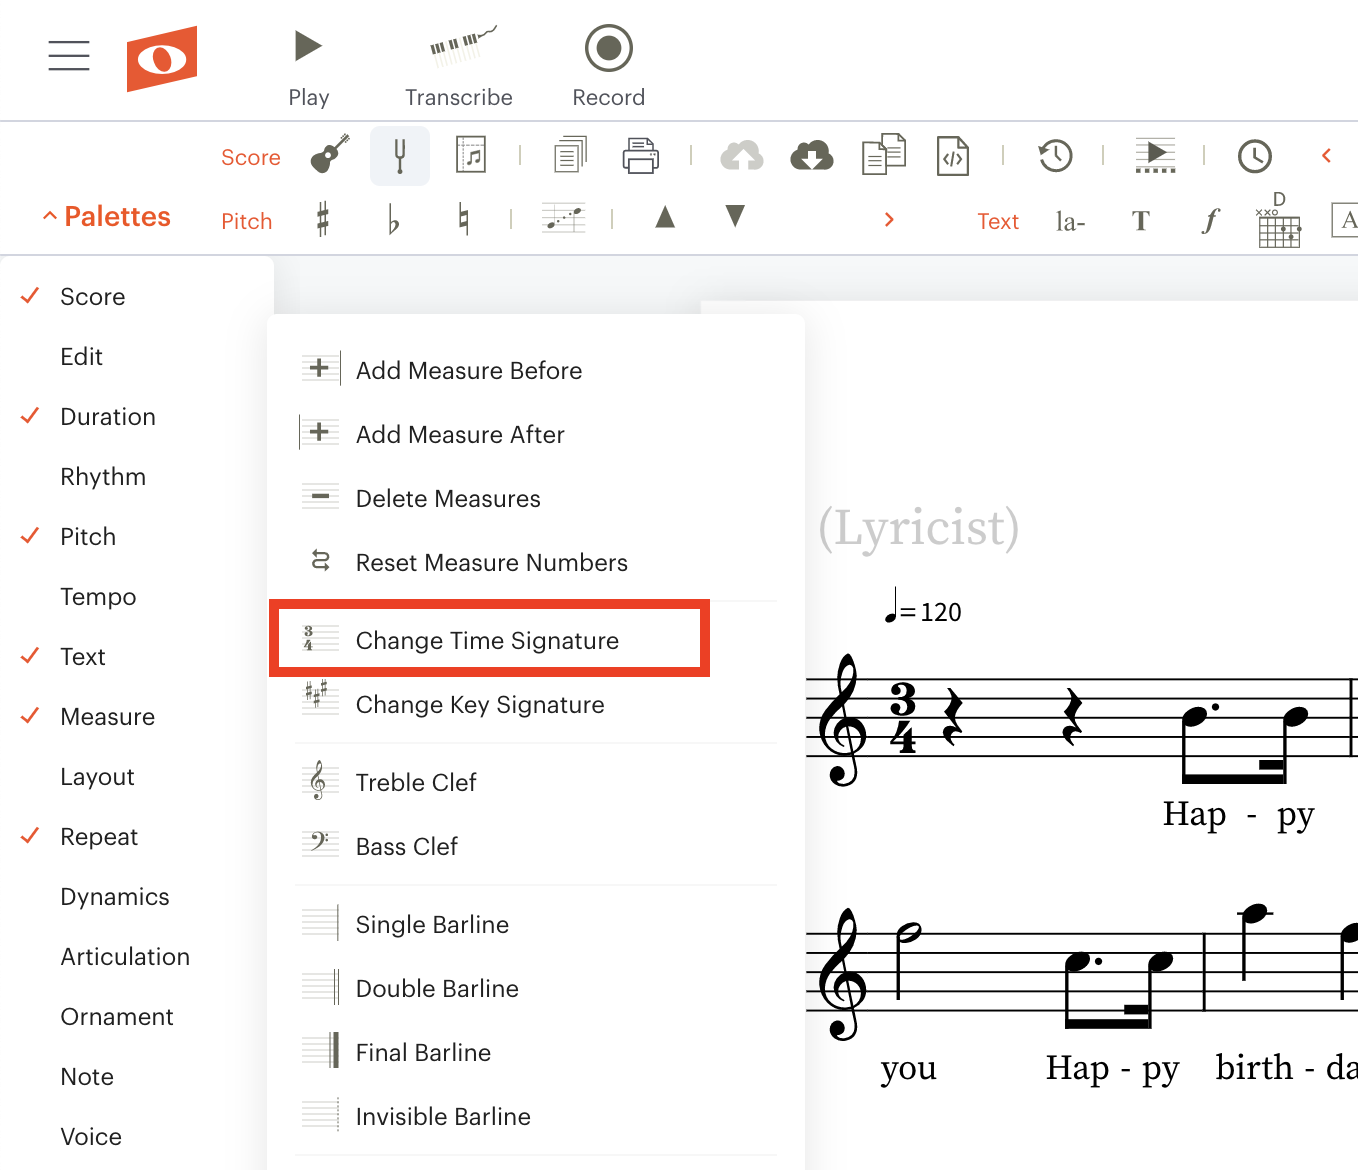Click the orange app logo
The image size is (1358, 1170).
click(x=162, y=59)
